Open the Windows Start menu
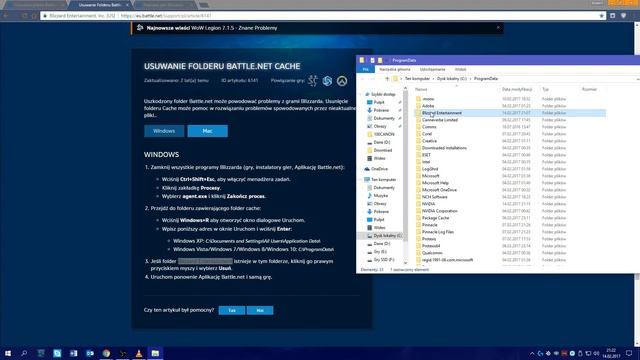 pos(8,353)
